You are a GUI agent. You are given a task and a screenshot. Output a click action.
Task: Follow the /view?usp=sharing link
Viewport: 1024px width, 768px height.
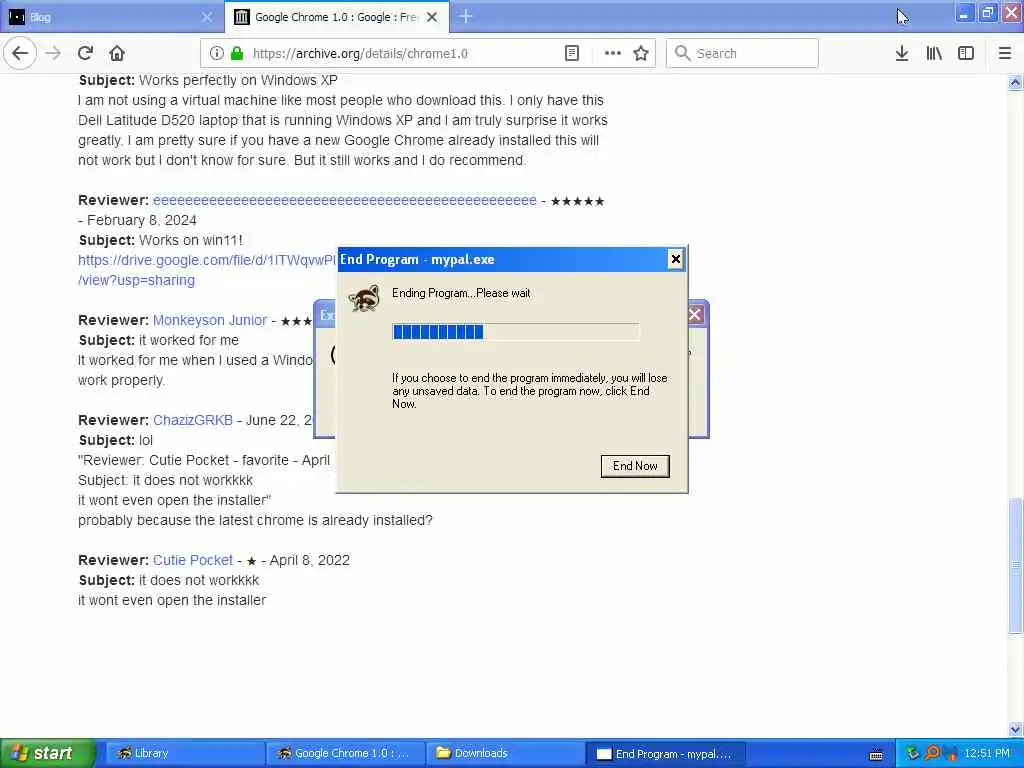tap(136, 280)
